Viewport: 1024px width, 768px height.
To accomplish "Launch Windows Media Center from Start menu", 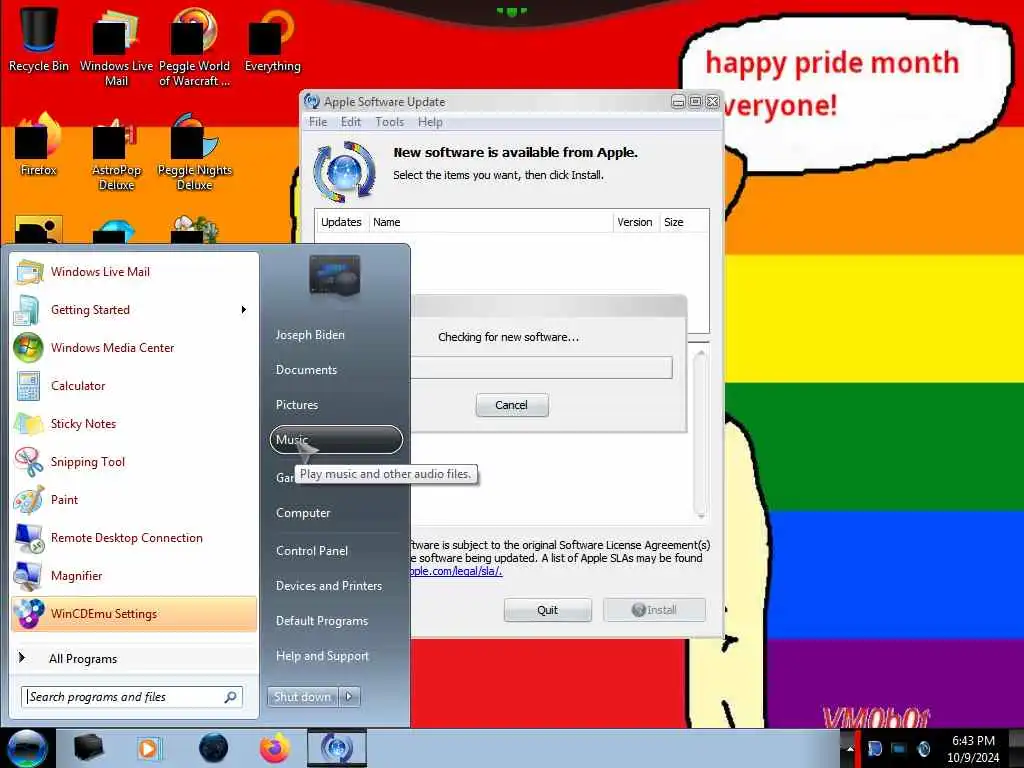I will coord(135,347).
